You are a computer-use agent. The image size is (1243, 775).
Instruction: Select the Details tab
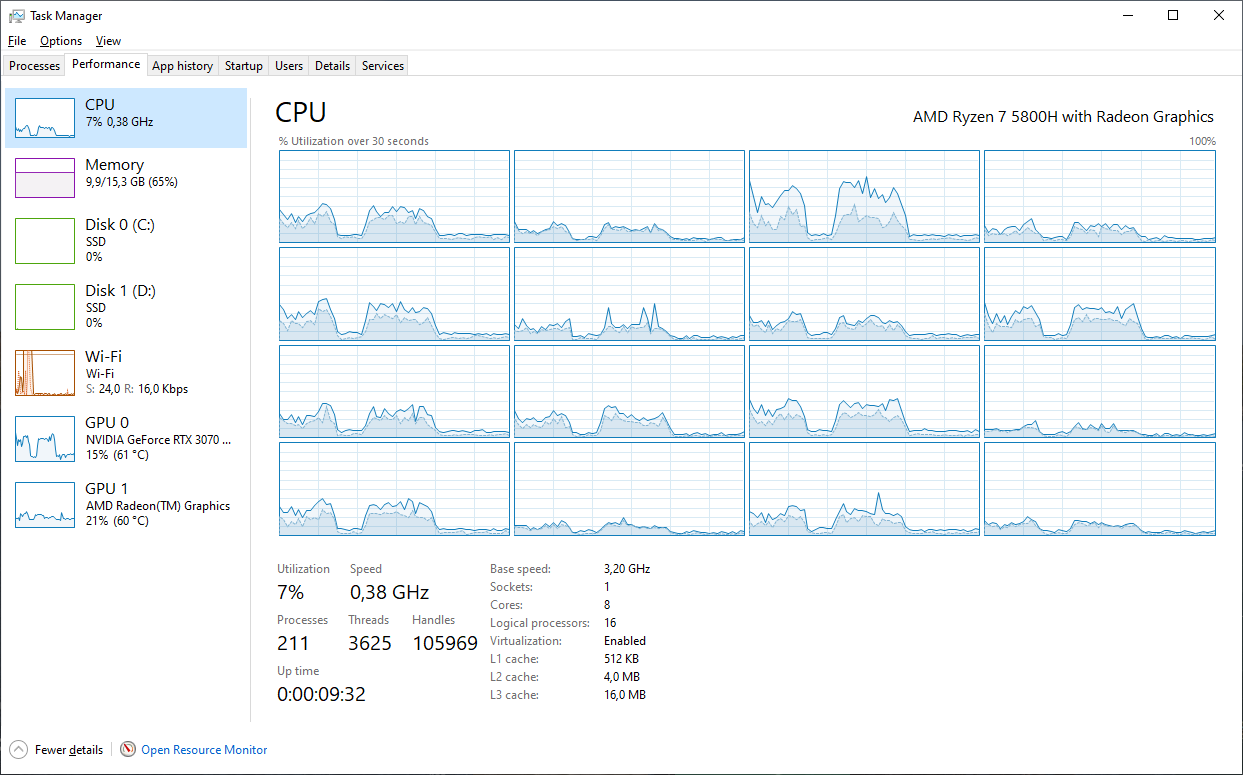pyautogui.click(x=332, y=65)
